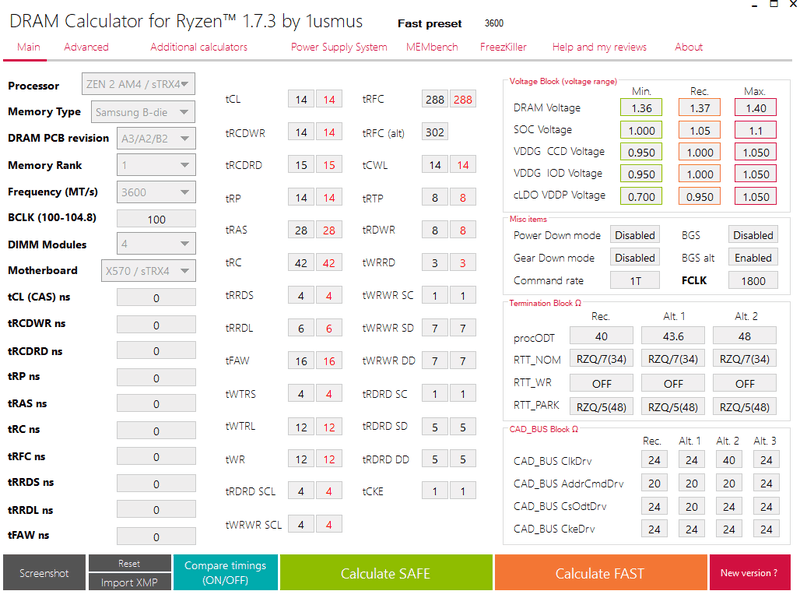Screen dimensions: 800x598
Task: Open the Additional calculators tab
Action: [198, 47]
